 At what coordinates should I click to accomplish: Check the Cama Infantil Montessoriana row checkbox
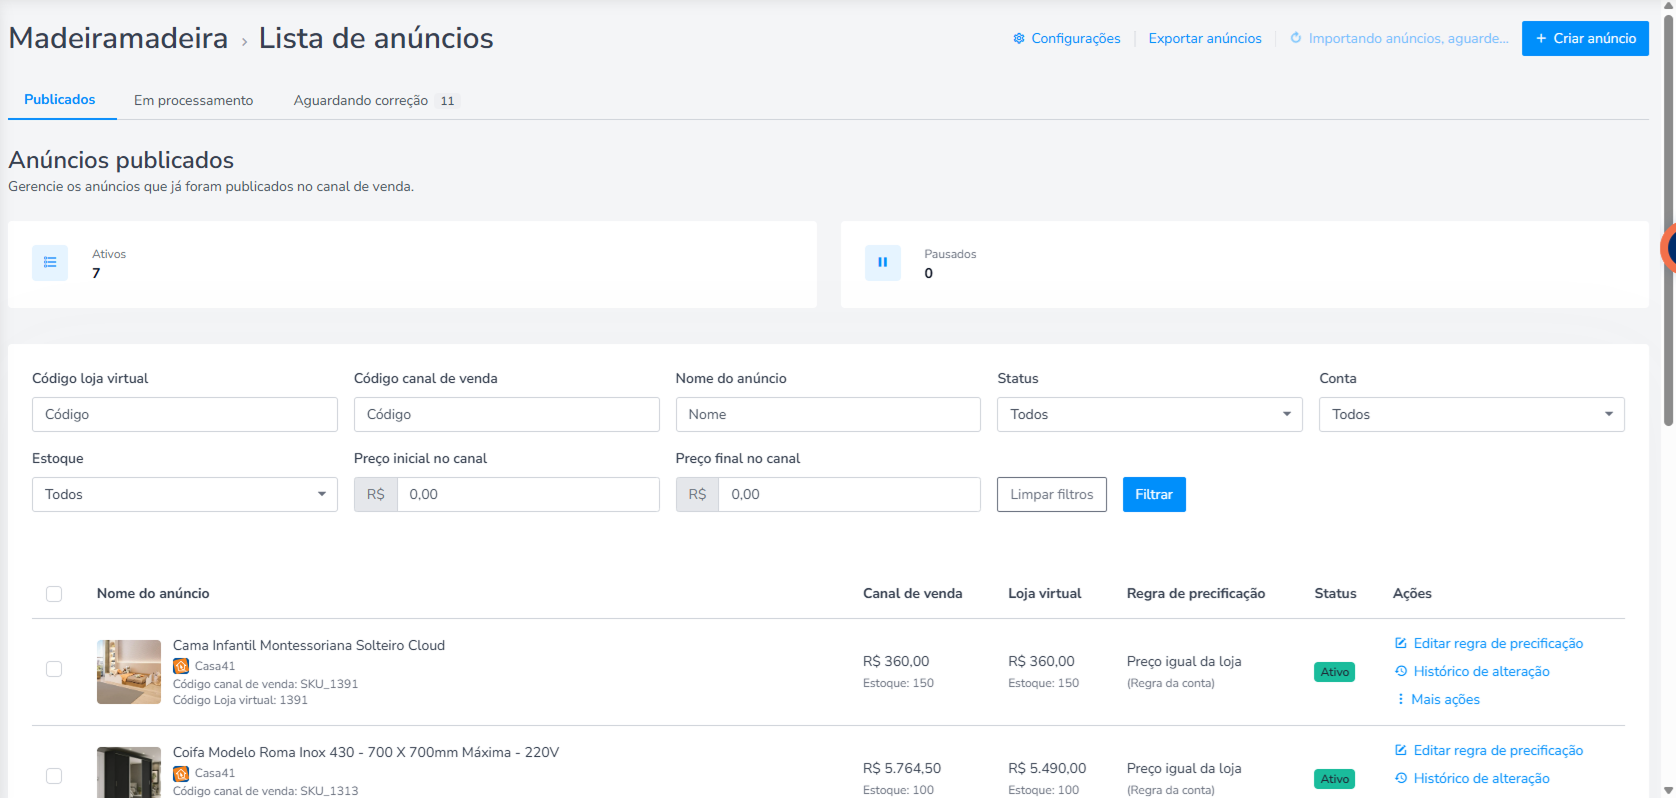coord(54,669)
